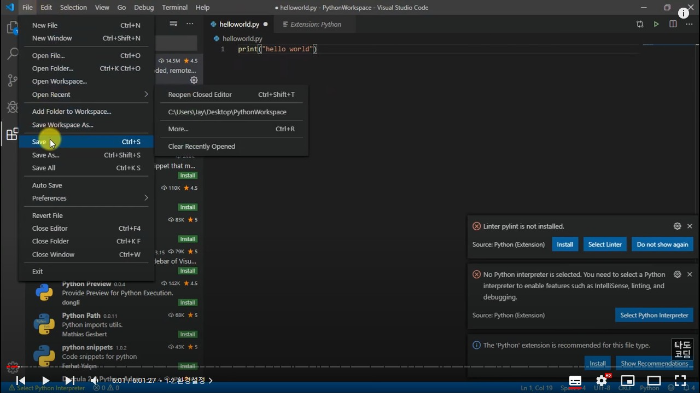Open the Selection menu
The height and width of the screenshot is (393, 700).
point(73,8)
